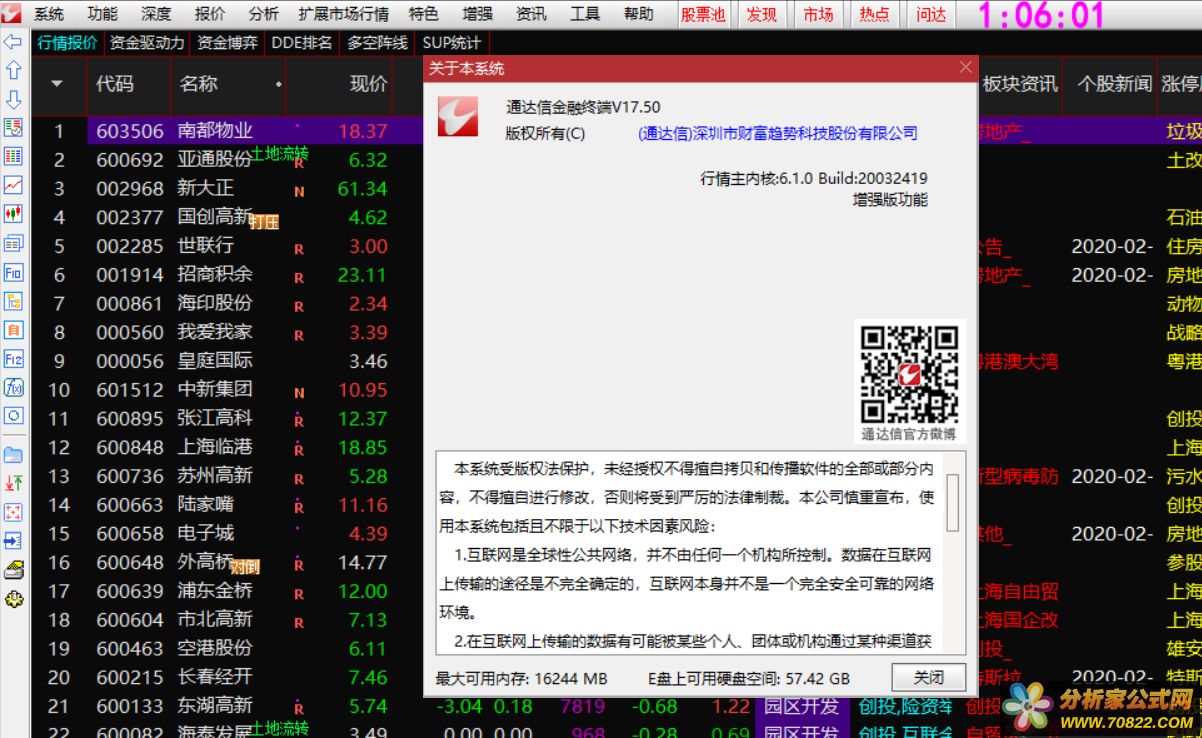Sort by the 名称 column header

[x=198, y=84]
